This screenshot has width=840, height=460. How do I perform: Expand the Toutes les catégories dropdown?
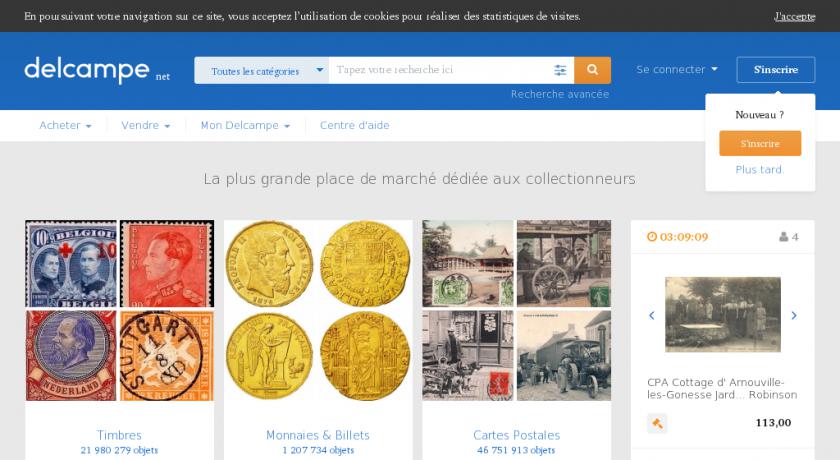pos(261,70)
